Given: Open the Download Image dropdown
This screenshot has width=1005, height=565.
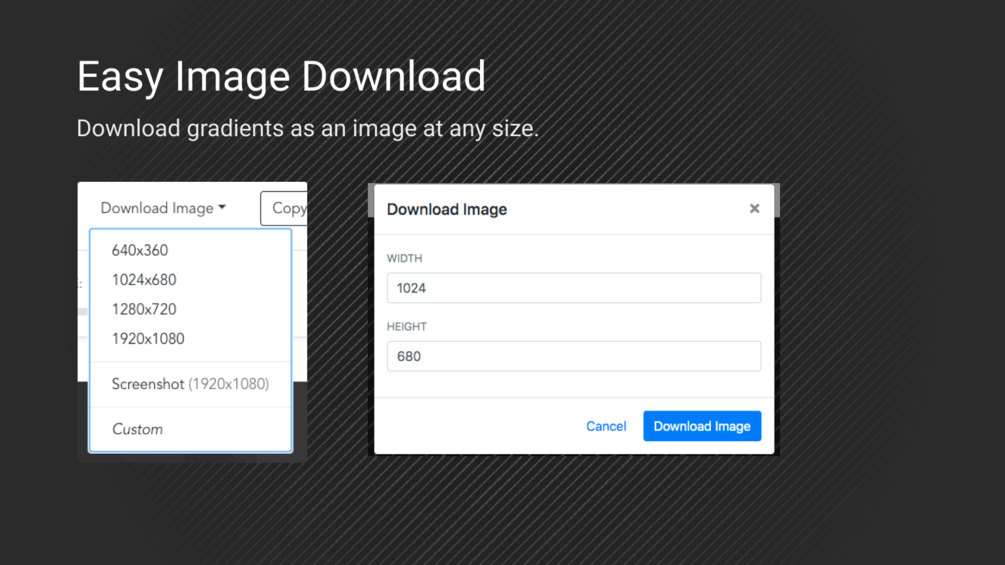Looking at the screenshot, I should click(163, 208).
